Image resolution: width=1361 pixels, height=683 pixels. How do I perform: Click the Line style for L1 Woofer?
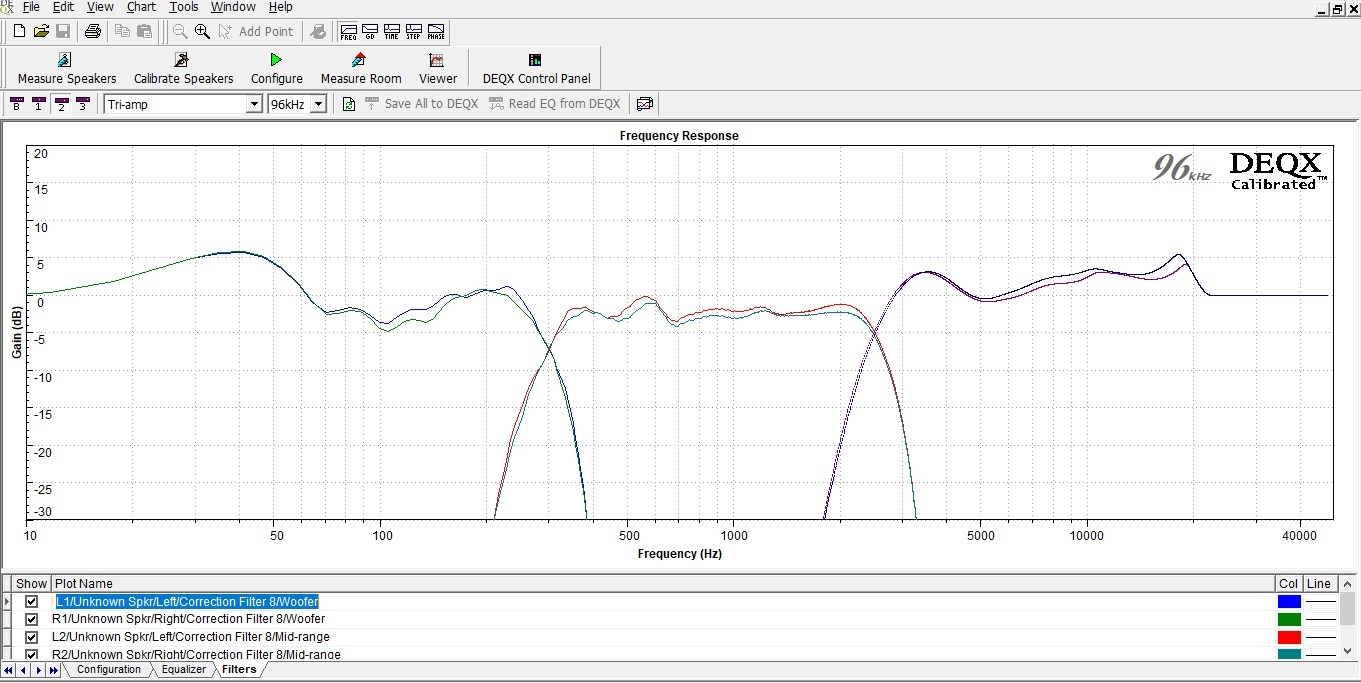(1320, 602)
